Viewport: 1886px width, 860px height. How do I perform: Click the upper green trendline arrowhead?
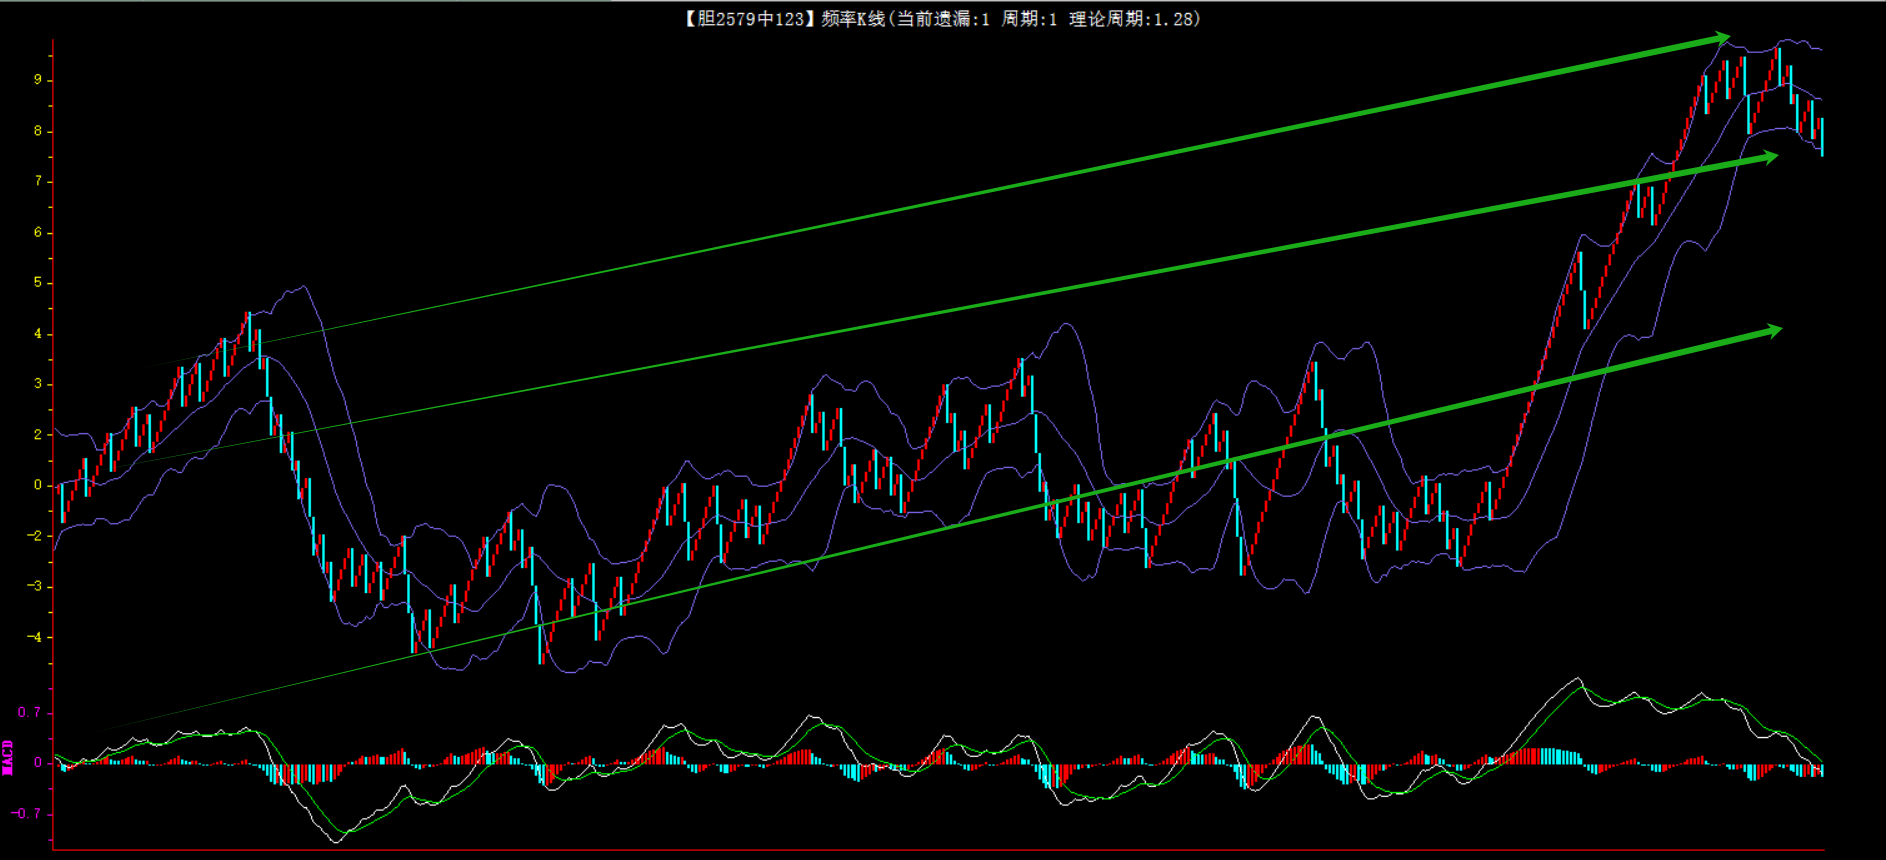tap(1721, 39)
